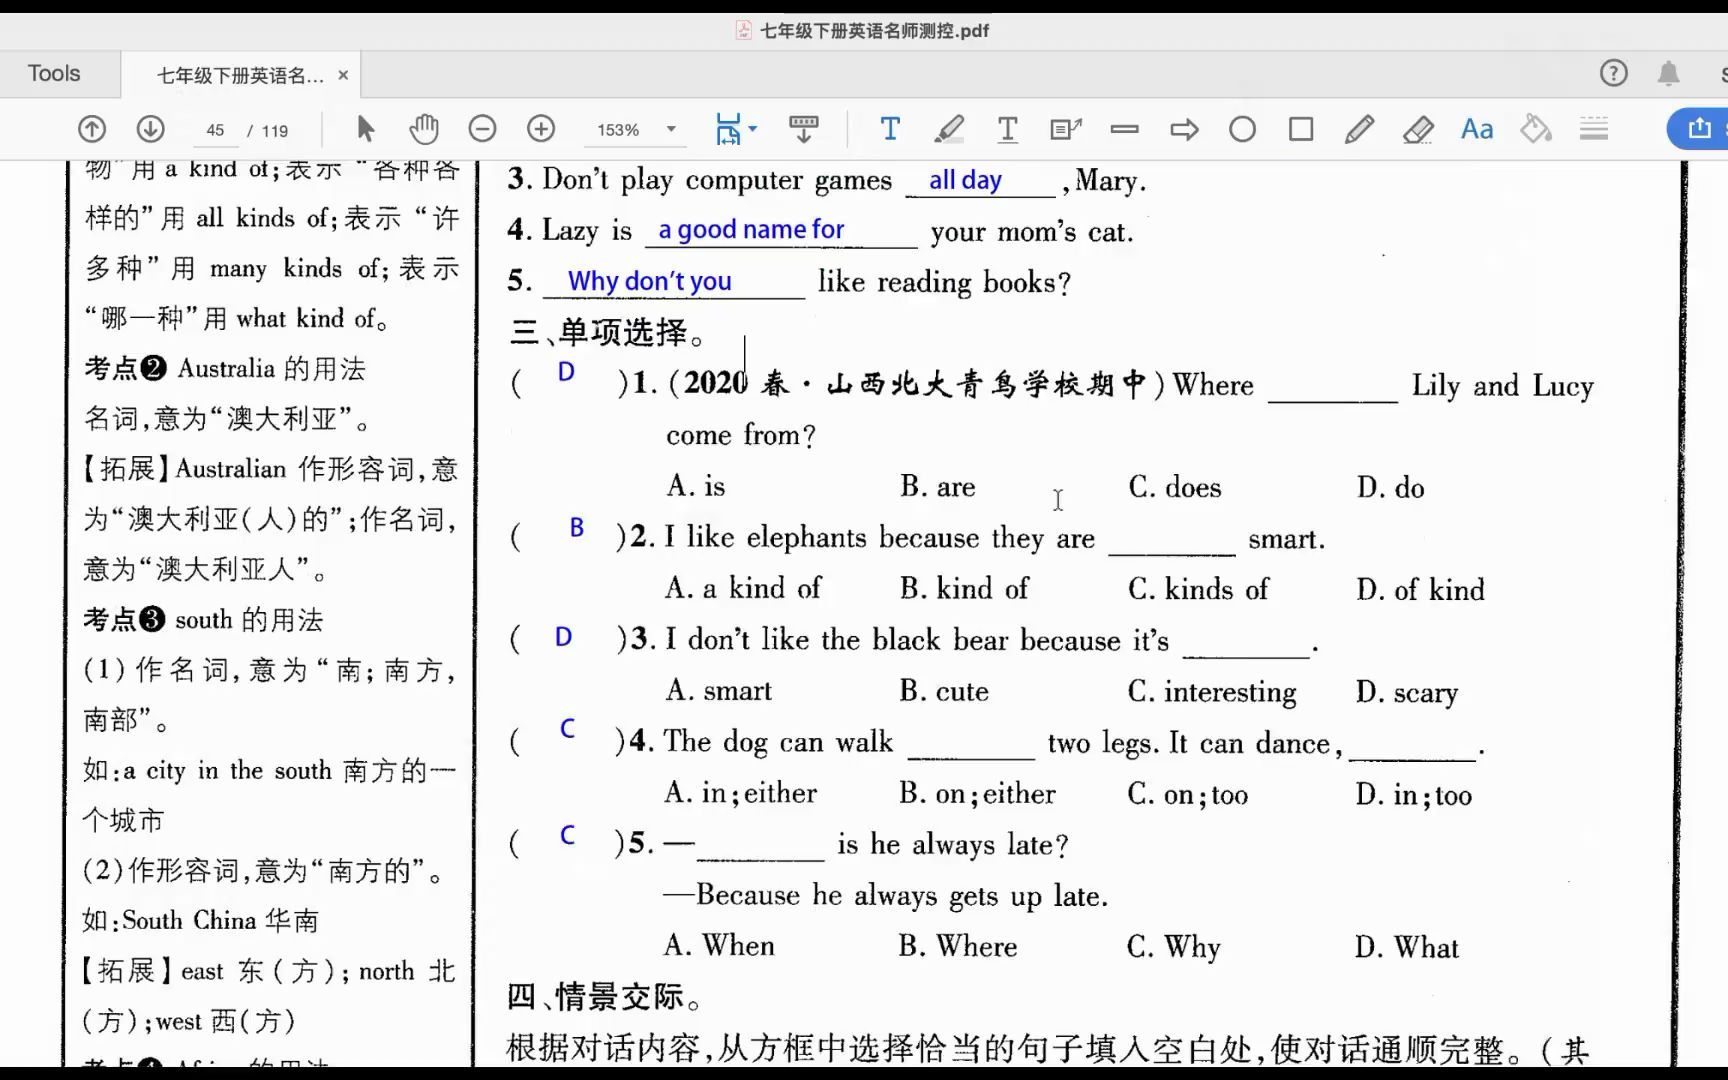1728x1080 pixels.
Task: Open the Aa font settings
Action: click(x=1477, y=129)
